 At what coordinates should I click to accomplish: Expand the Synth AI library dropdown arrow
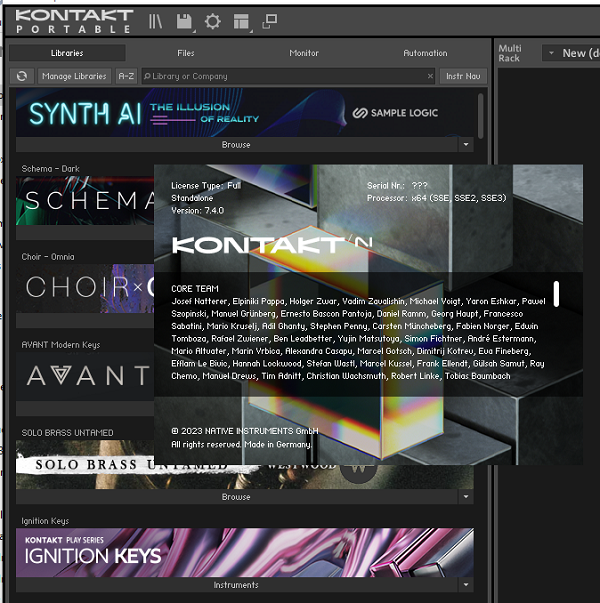(466, 145)
